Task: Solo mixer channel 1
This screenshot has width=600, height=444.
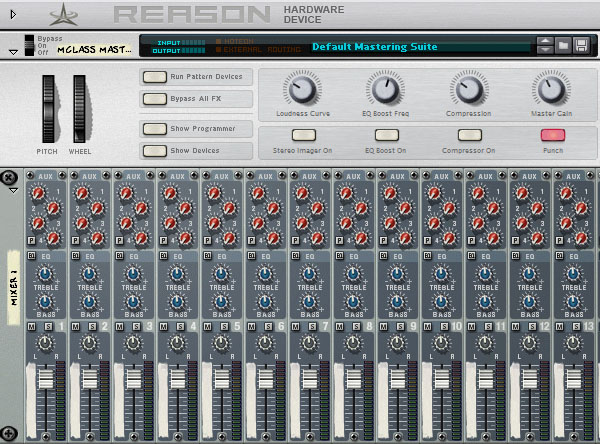Action: click(49, 327)
